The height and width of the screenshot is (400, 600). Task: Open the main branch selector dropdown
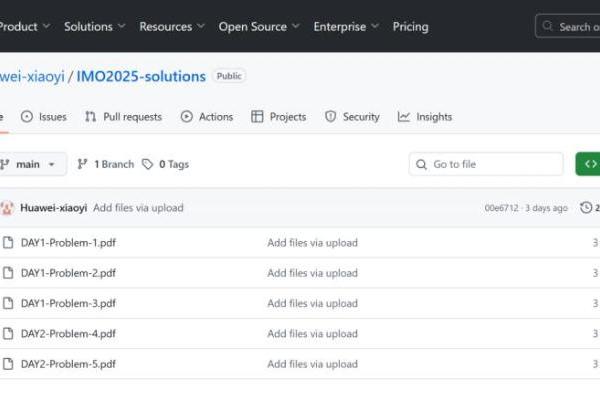[33, 164]
